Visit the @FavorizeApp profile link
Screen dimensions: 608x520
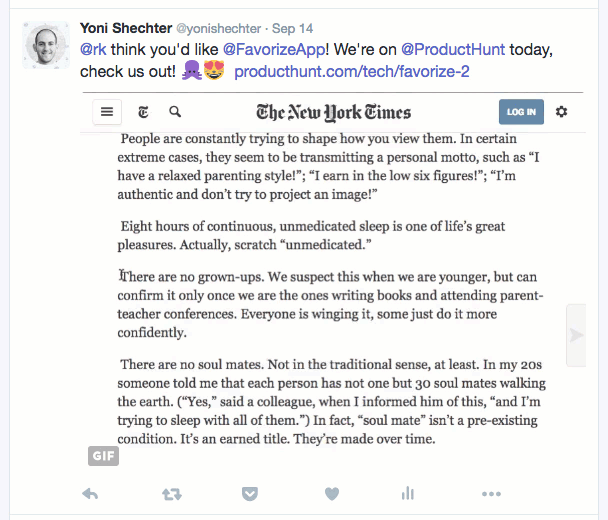(274, 50)
